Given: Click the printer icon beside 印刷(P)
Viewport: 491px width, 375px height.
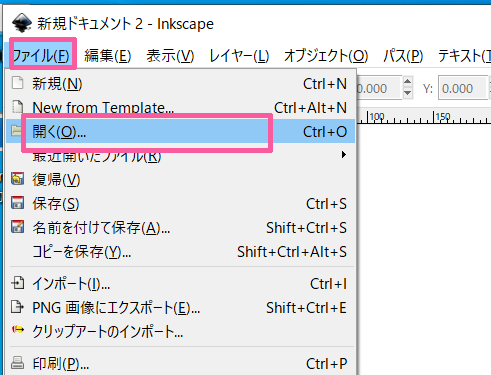Looking at the screenshot, I should [x=17, y=363].
